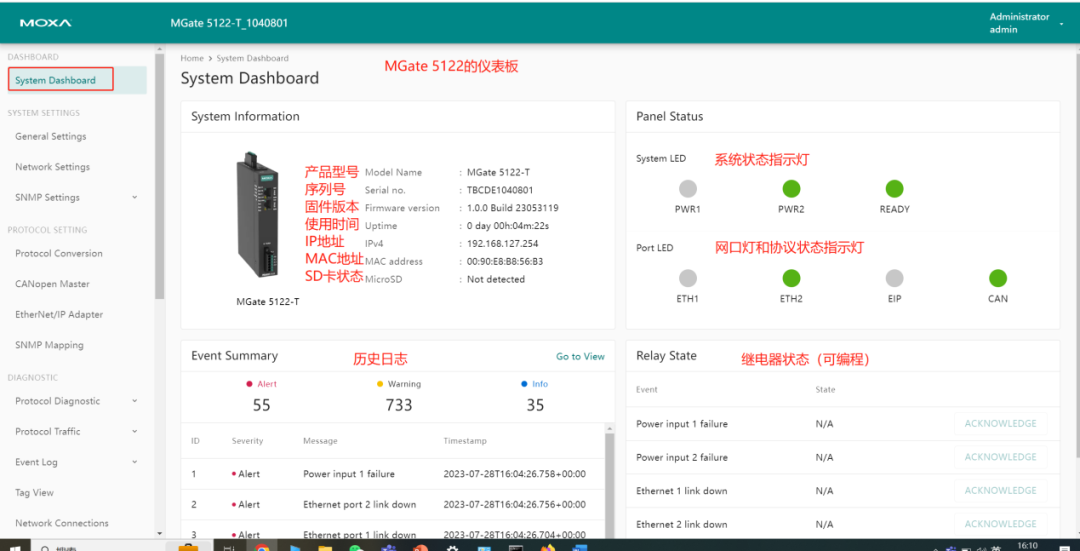Click the Timestamp column header
The height and width of the screenshot is (551, 1080).
(464, 441)
